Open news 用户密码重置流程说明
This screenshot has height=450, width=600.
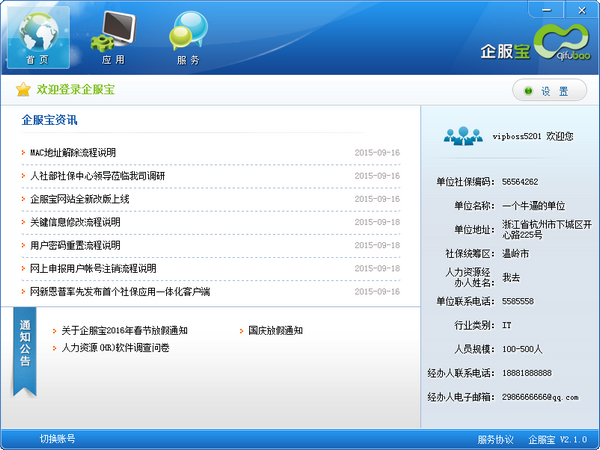[75, 245]
